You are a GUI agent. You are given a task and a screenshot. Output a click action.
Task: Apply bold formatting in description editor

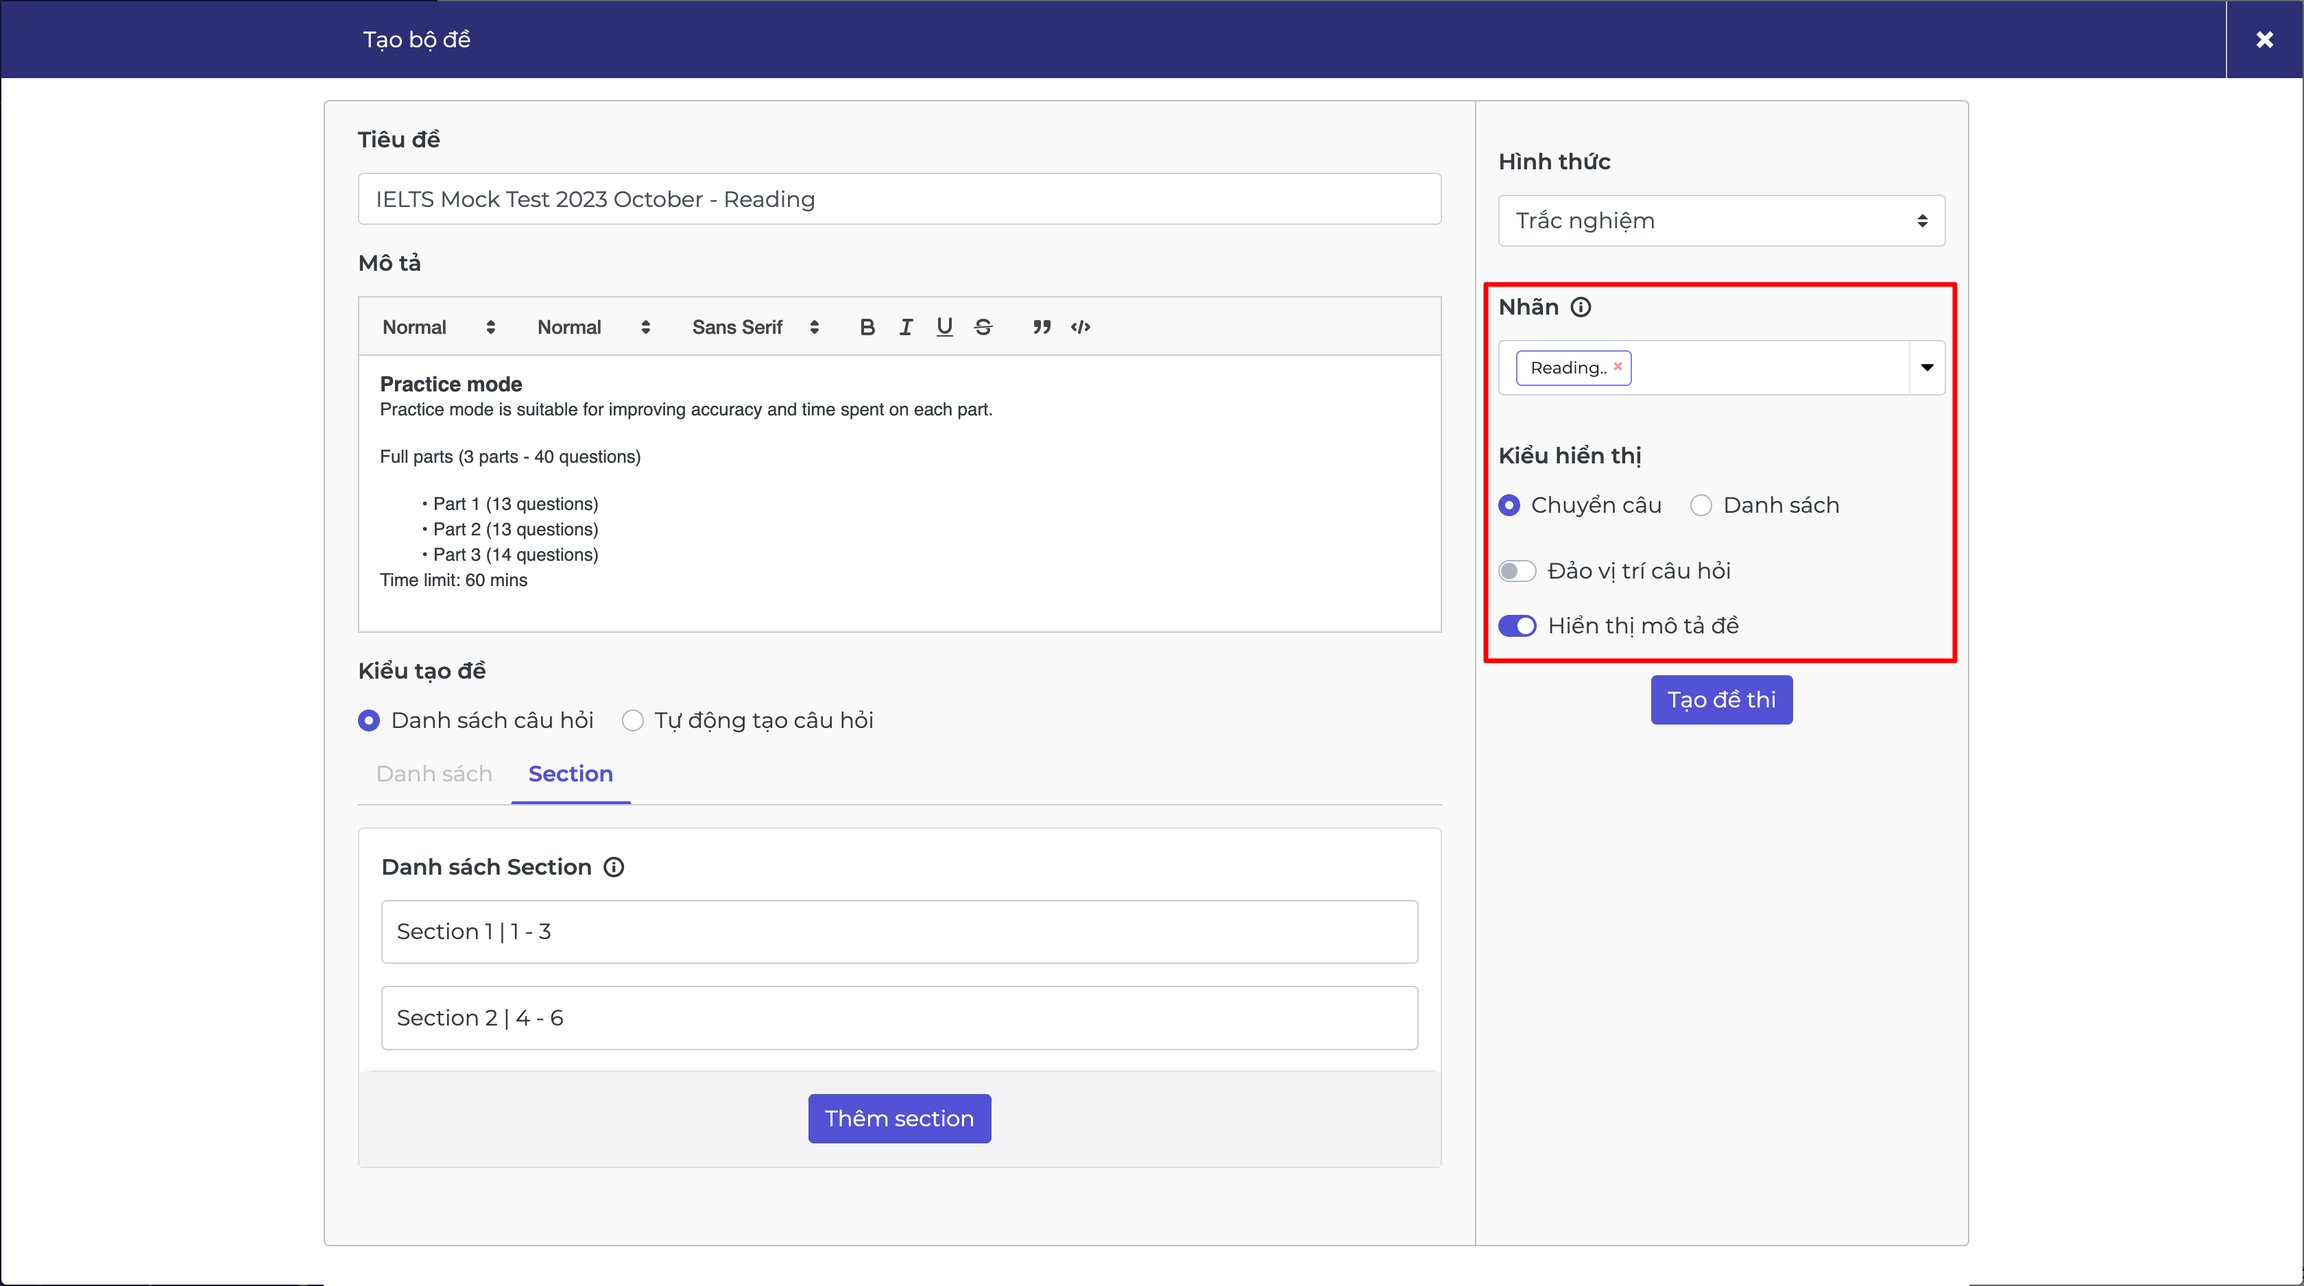click(x=867, y=327)
